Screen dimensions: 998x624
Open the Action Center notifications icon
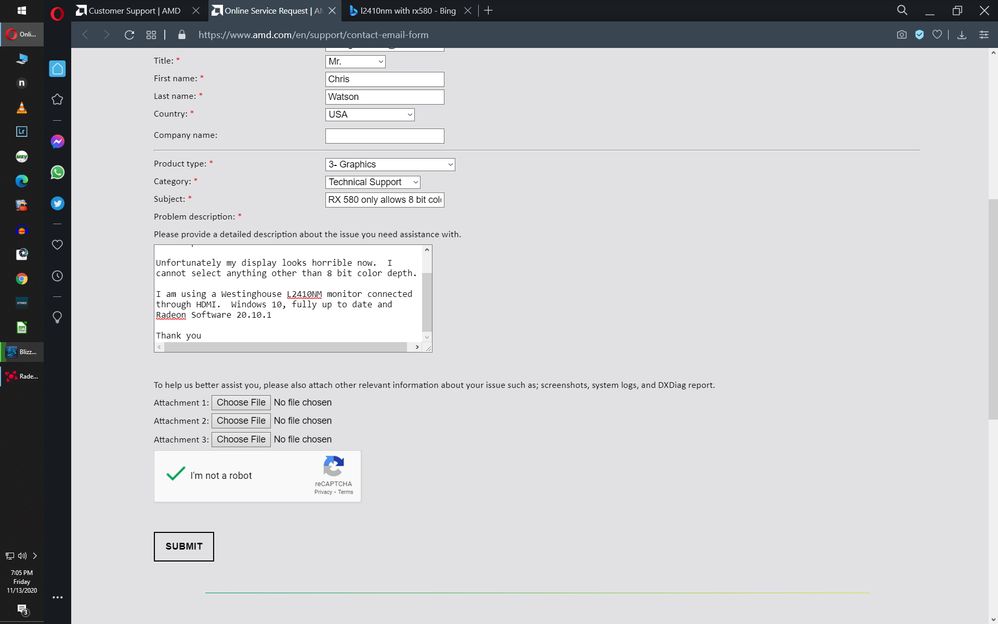[x=22, y=609]
